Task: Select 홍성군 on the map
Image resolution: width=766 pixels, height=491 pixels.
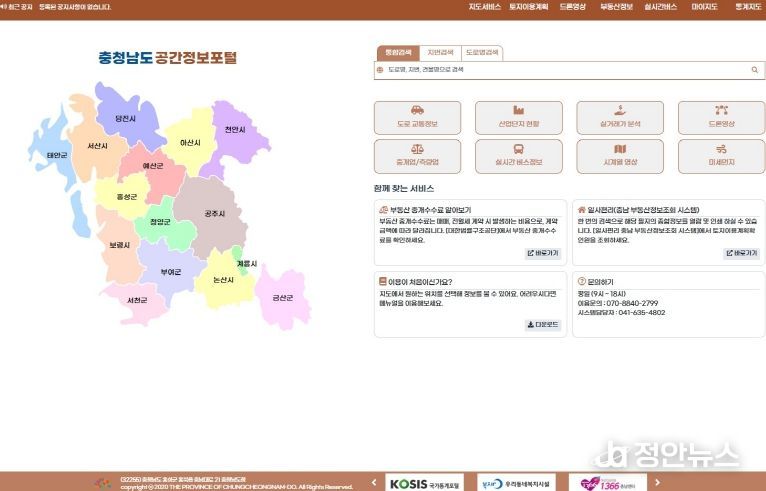Action: tap(127, 197)
